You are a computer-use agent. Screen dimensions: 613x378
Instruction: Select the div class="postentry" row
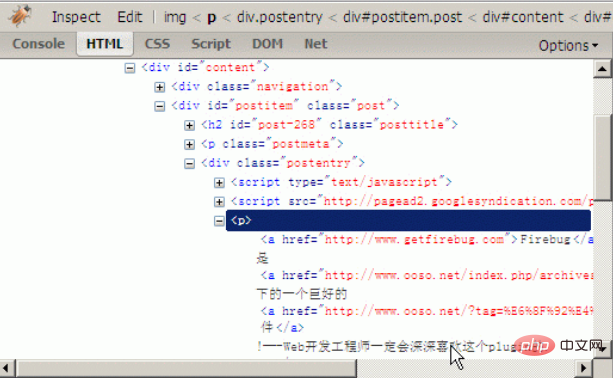283,163
